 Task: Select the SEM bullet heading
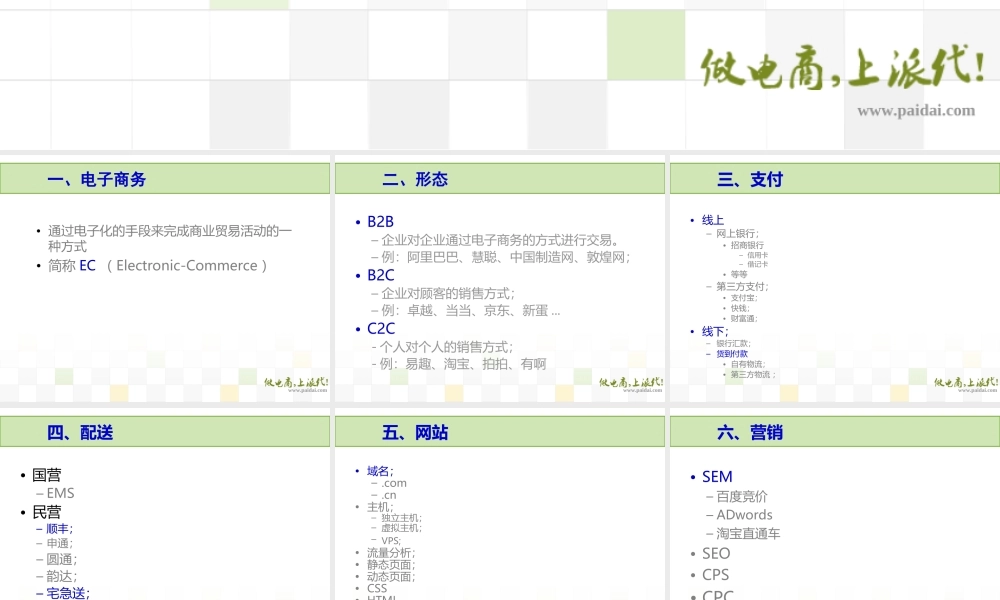pyautogui.click(x=717, y=476)
